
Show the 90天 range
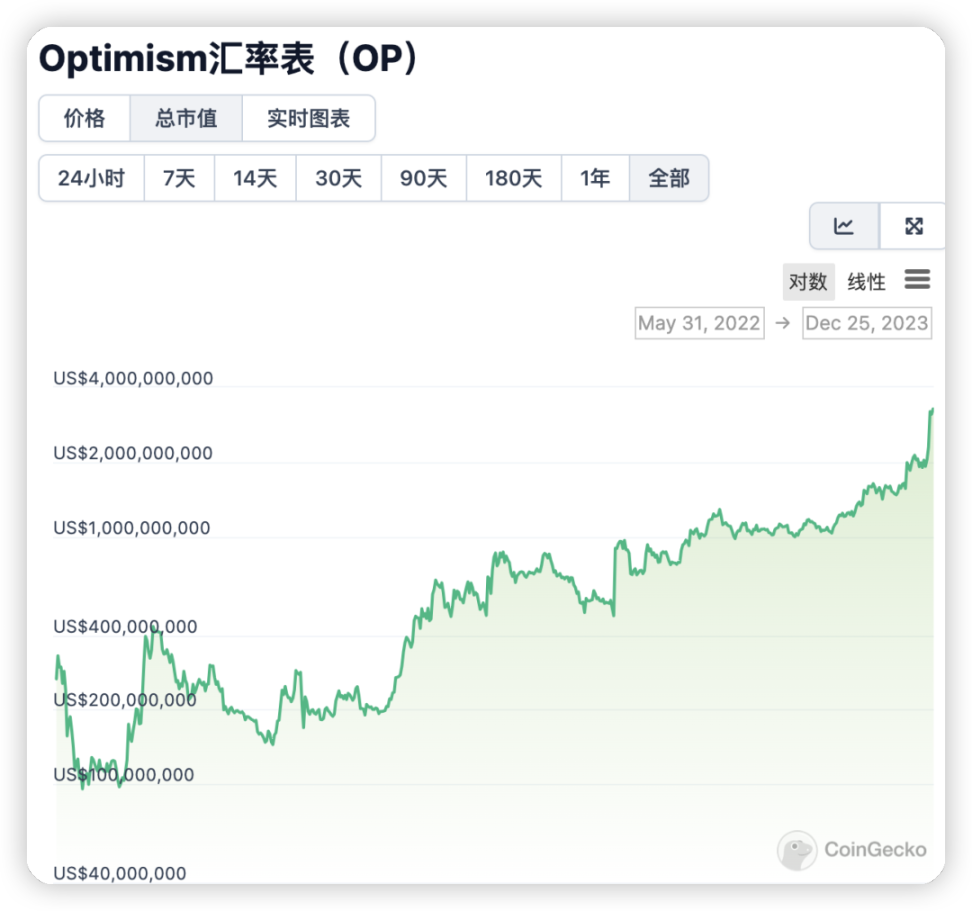pyautogui.click(x=423, y=178)
